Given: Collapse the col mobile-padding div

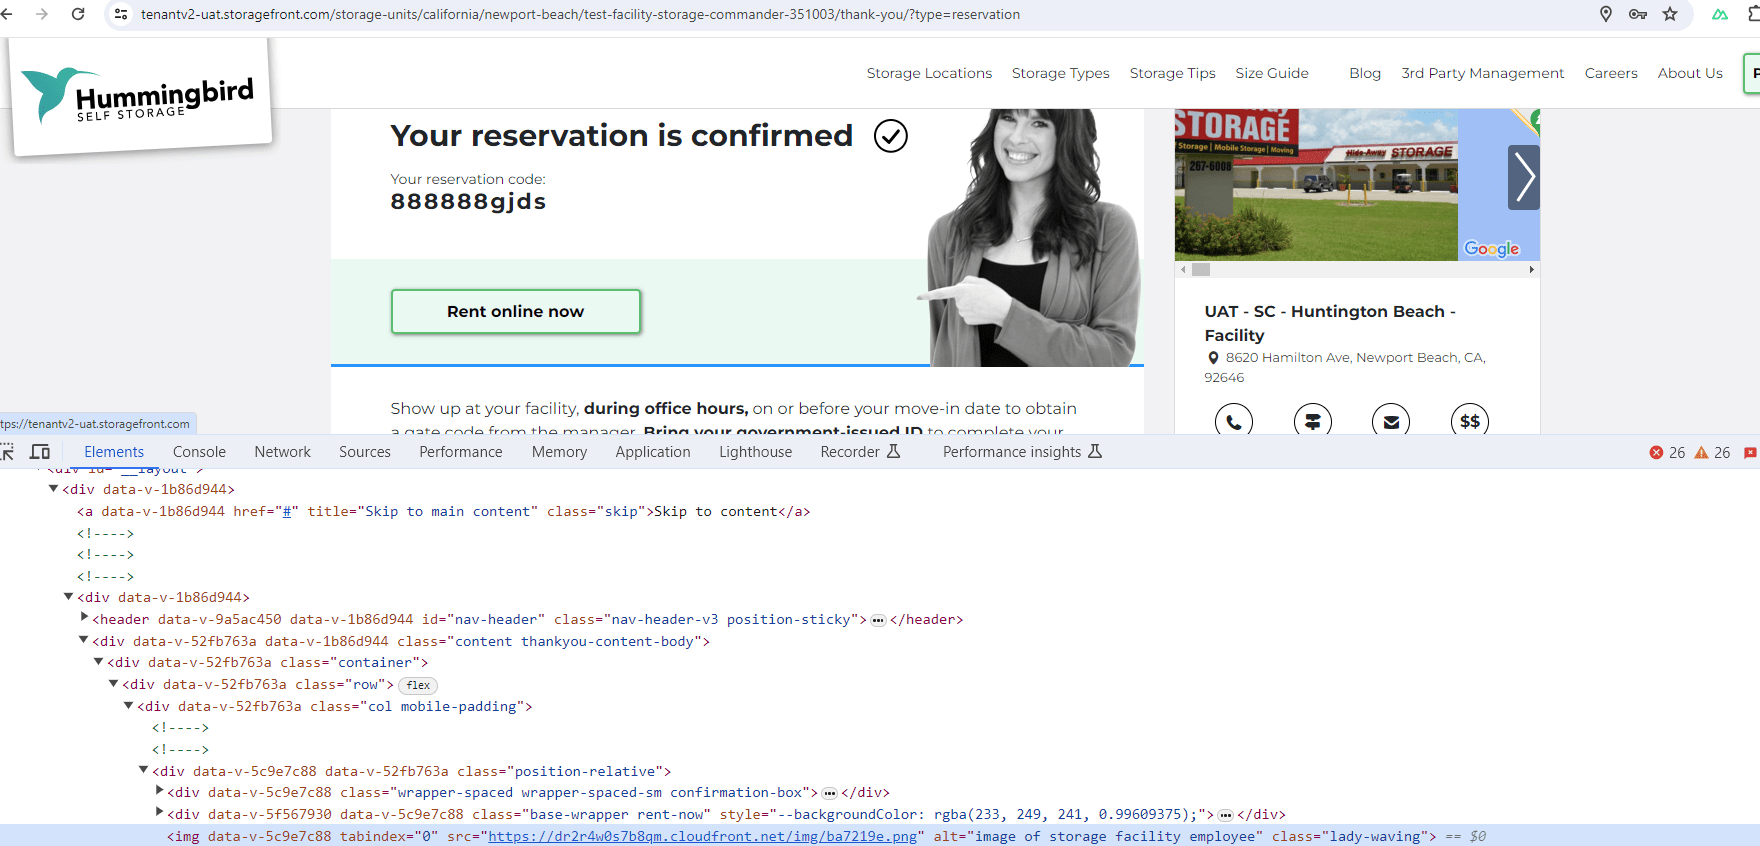Looking at the screenshot, I should pyautogui.click(x=128, y=706).
